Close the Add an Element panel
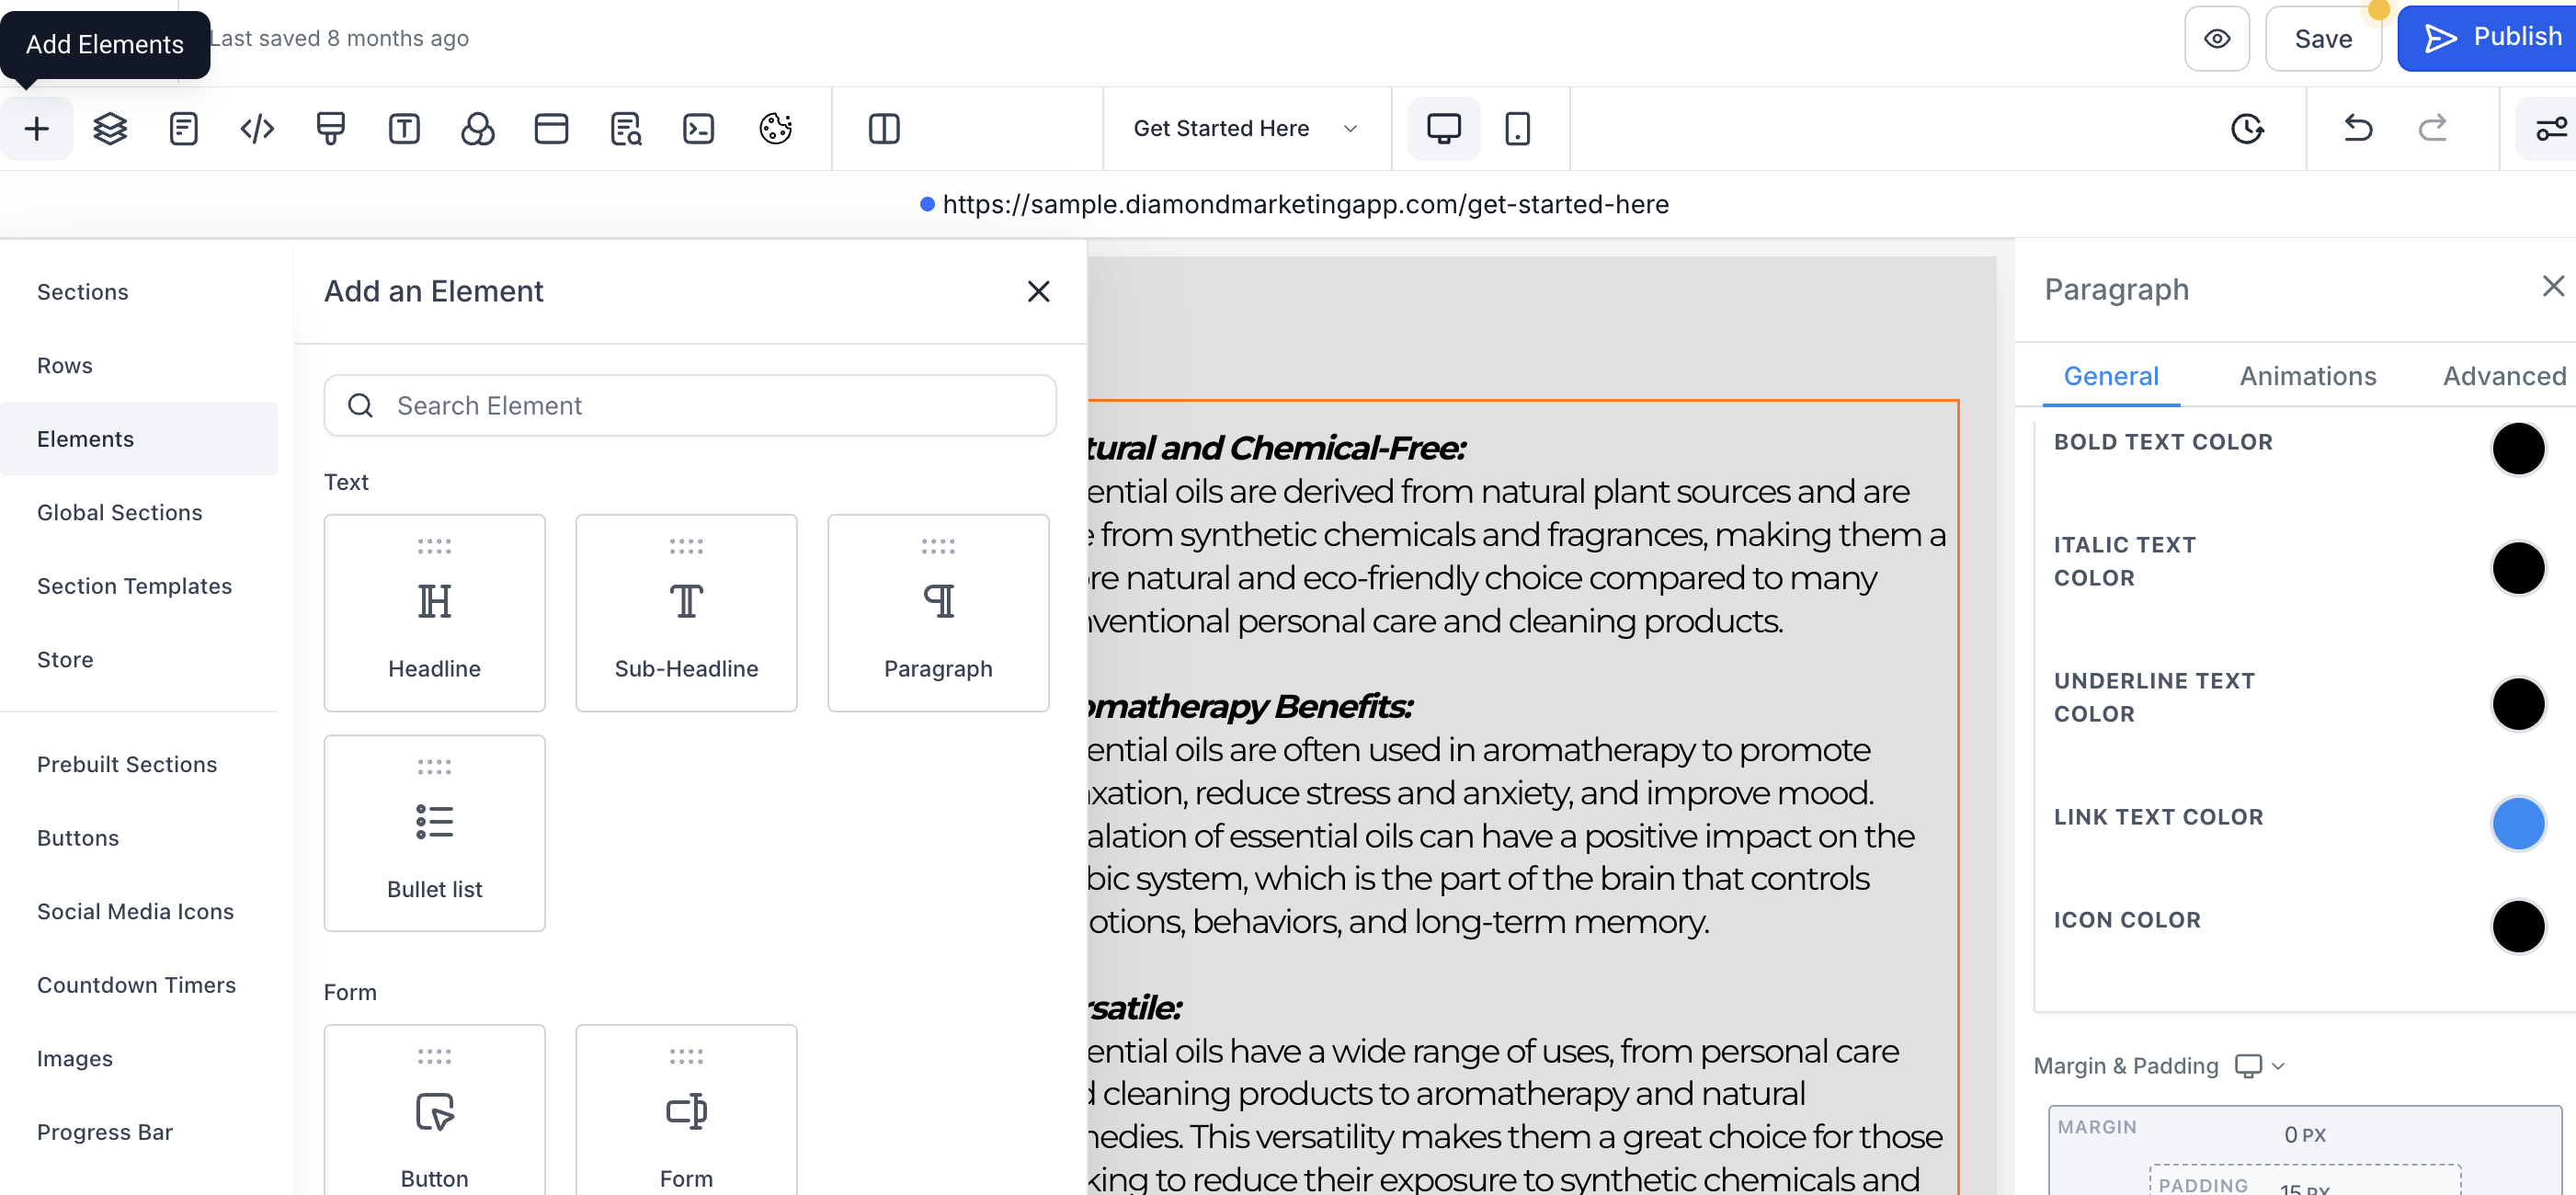The image size is (2576, 1195). point(1039,291)
